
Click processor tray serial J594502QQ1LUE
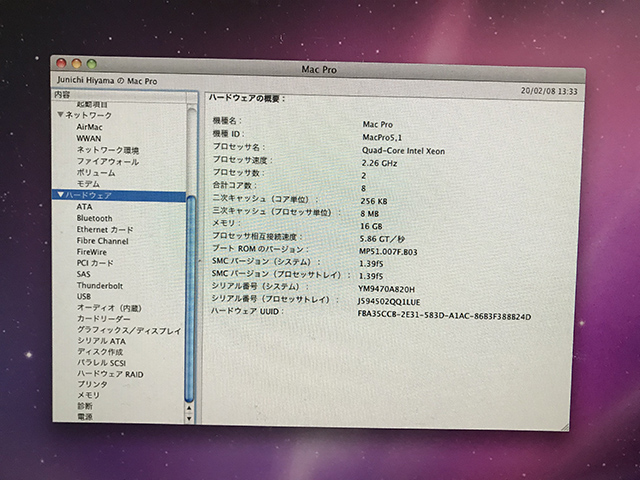point(389,302)
